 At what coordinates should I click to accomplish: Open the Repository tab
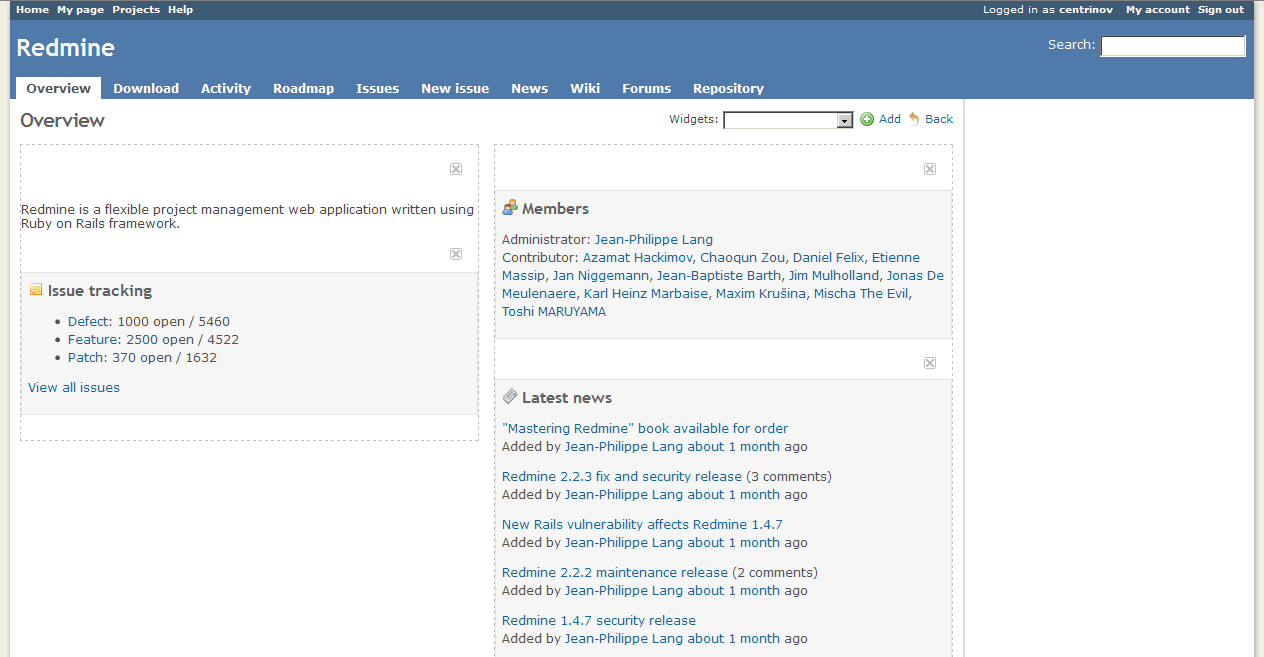point(728,88)
